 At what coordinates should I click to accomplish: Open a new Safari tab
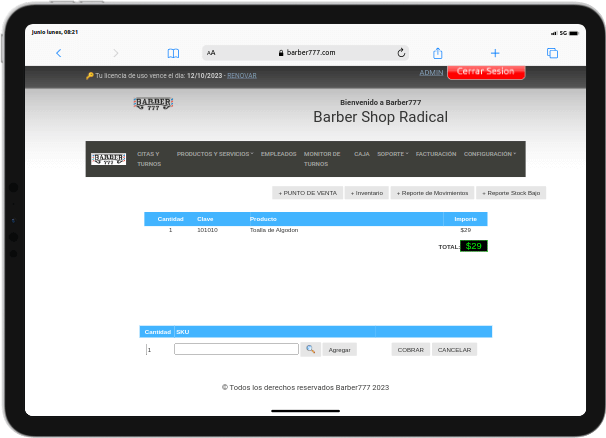click(x=494, y=53)
